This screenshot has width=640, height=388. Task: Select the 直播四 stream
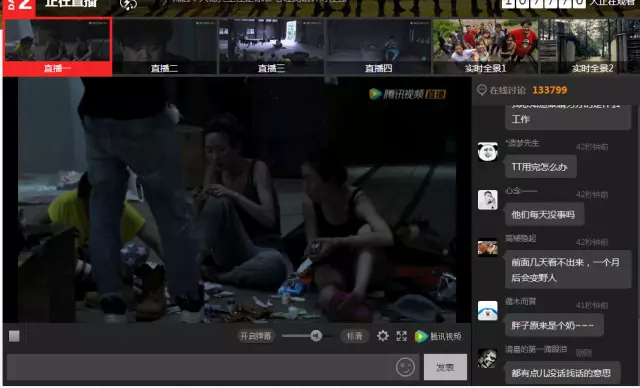coord(378,47)
